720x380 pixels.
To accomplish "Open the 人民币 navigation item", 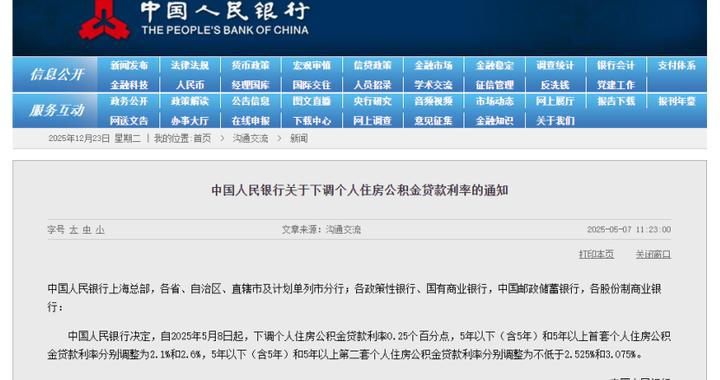I will pyautogui.click(x=190, y=85).
